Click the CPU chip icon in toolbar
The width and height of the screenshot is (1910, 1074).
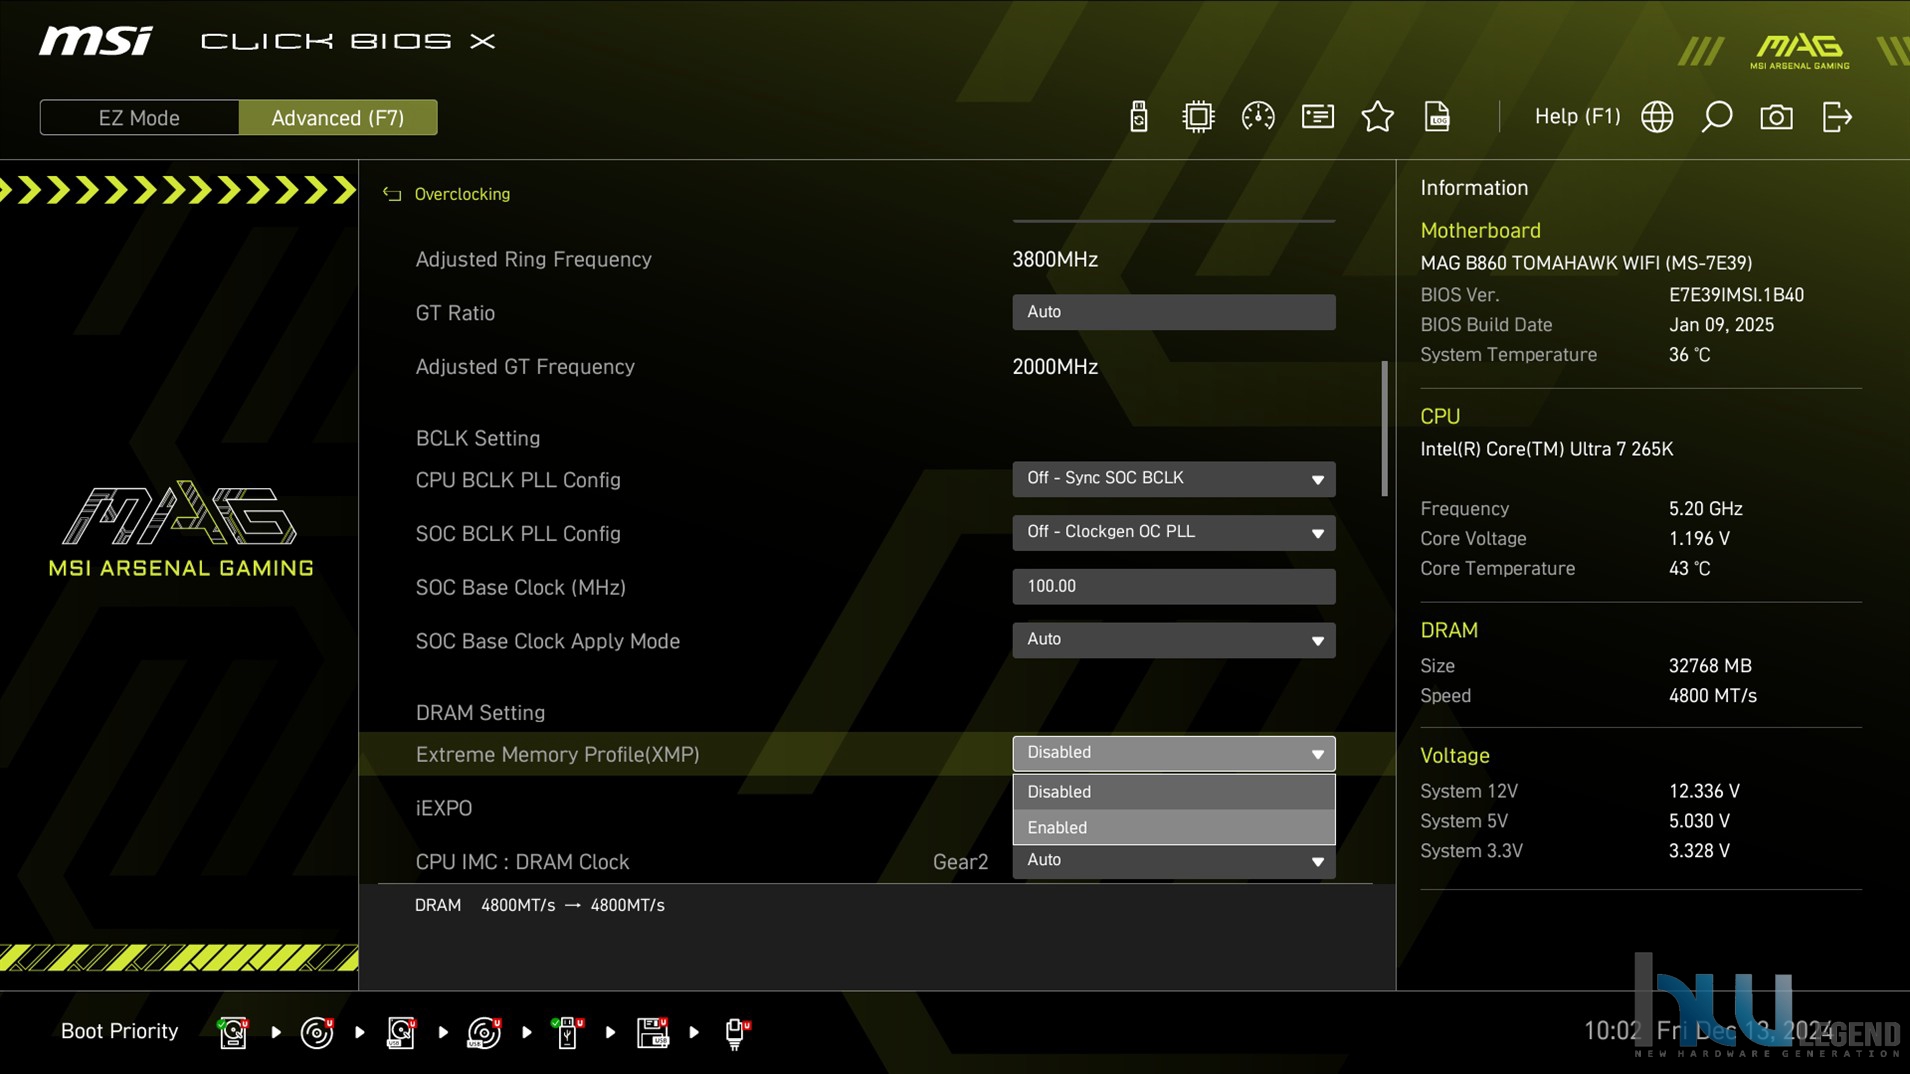[1197, 117]
